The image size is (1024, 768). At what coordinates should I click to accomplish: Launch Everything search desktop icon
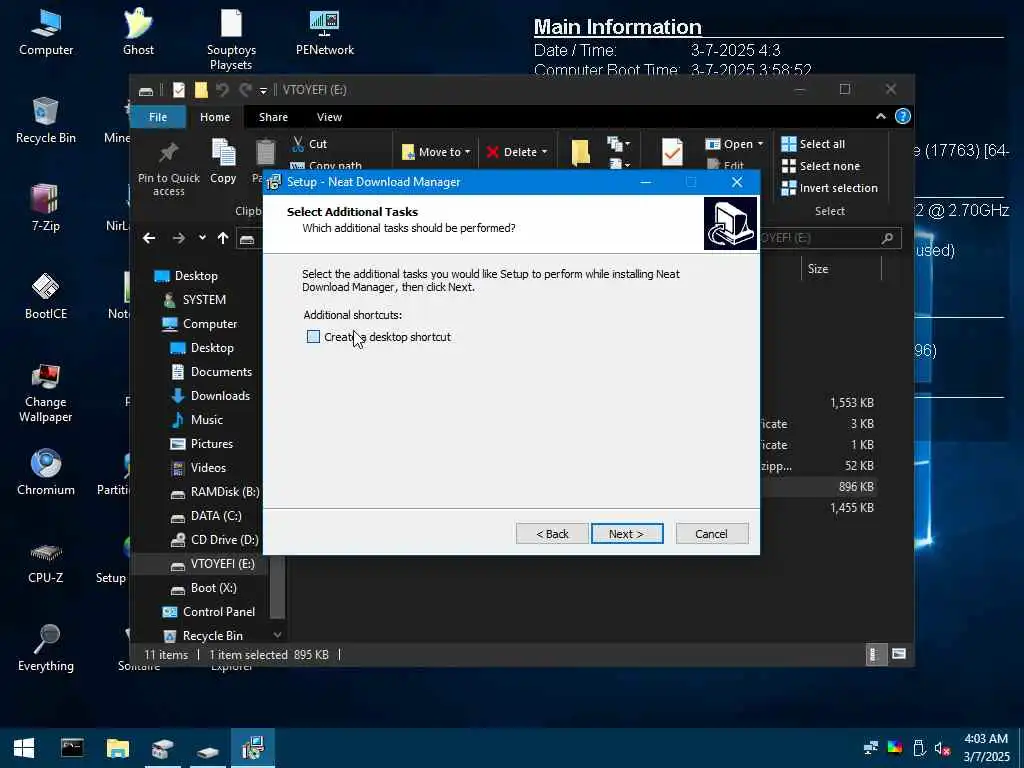(46, 648)
